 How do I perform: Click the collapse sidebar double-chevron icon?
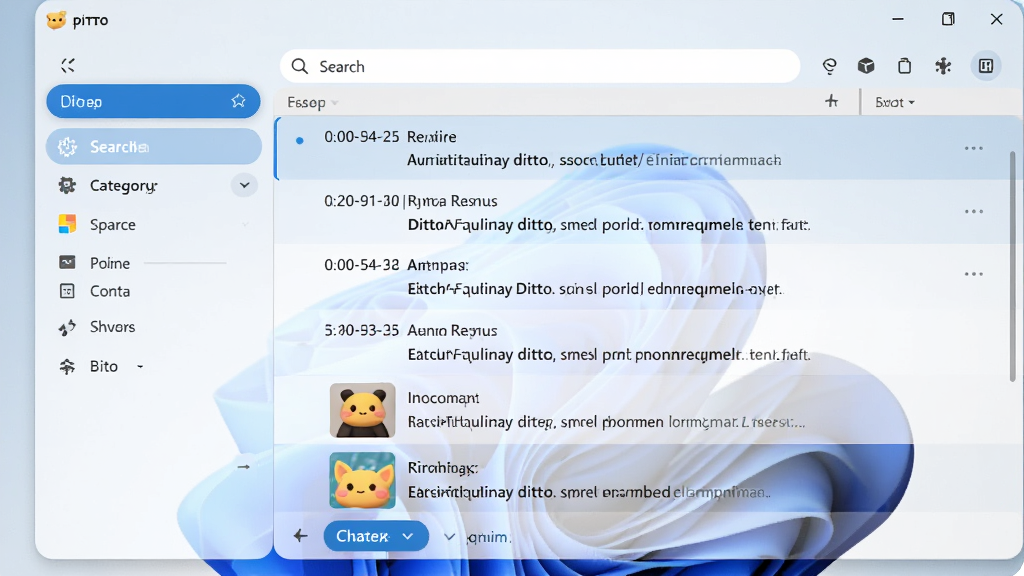click(68, 65)
